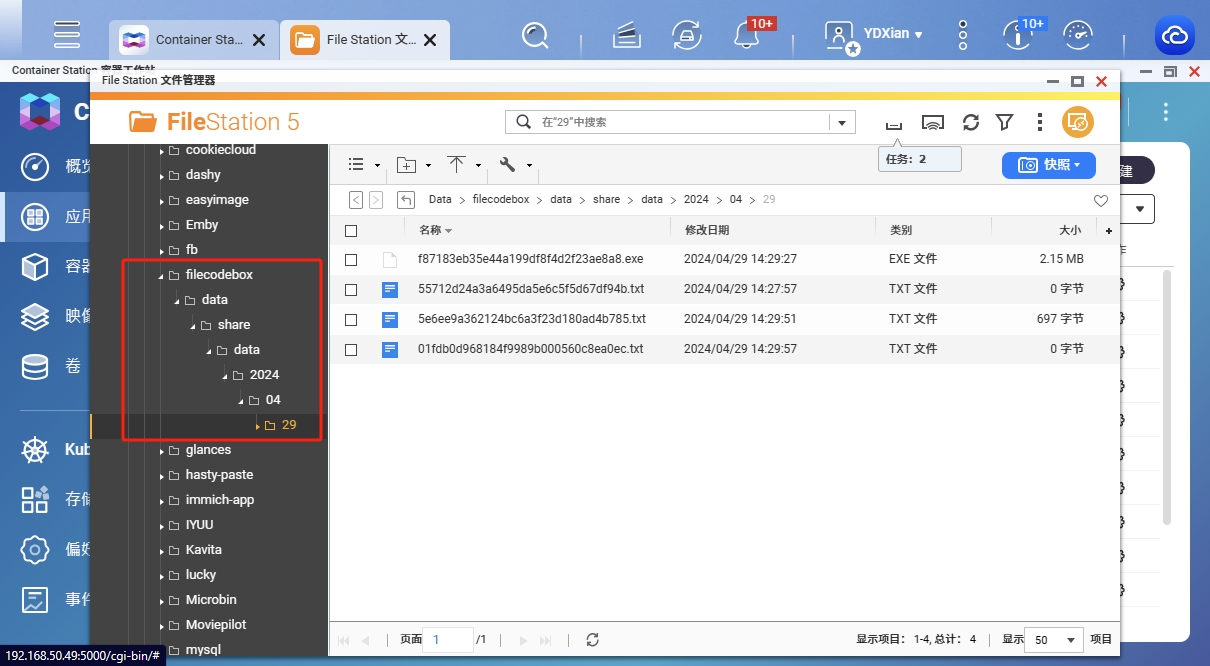1210x666 pixels.
Task: Navigate to share in the breadcrumb
Action: click(x=606, y=200)
